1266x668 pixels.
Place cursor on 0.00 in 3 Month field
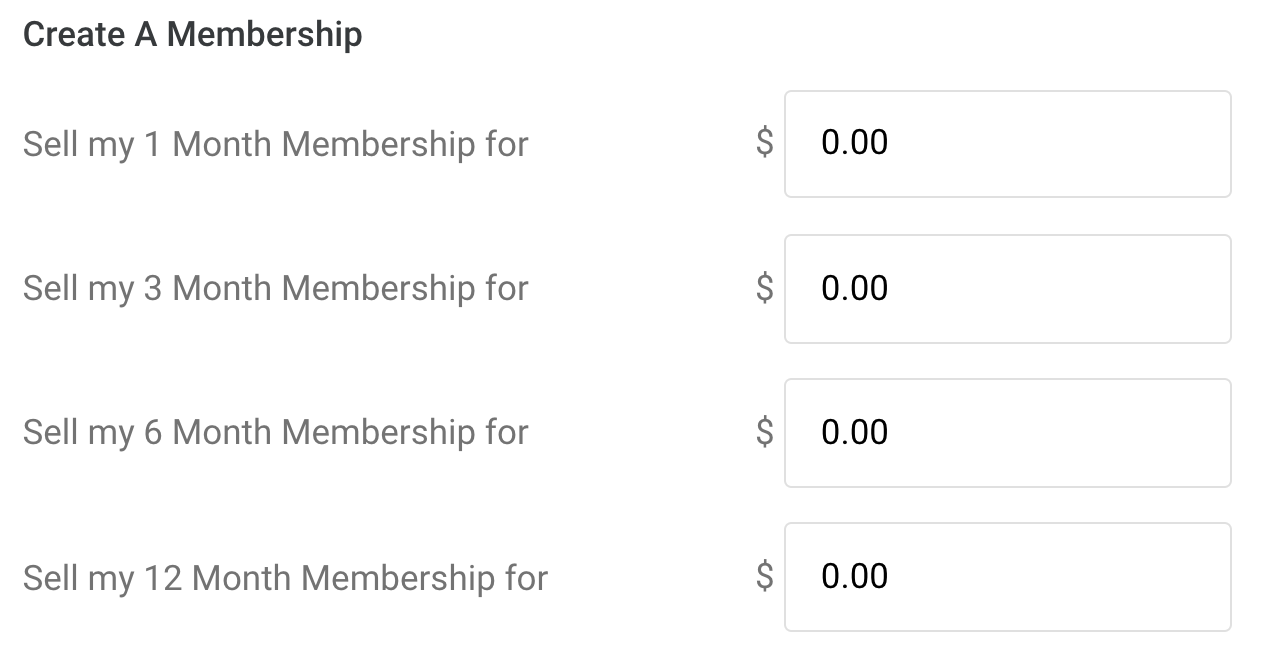pos(854,288)
